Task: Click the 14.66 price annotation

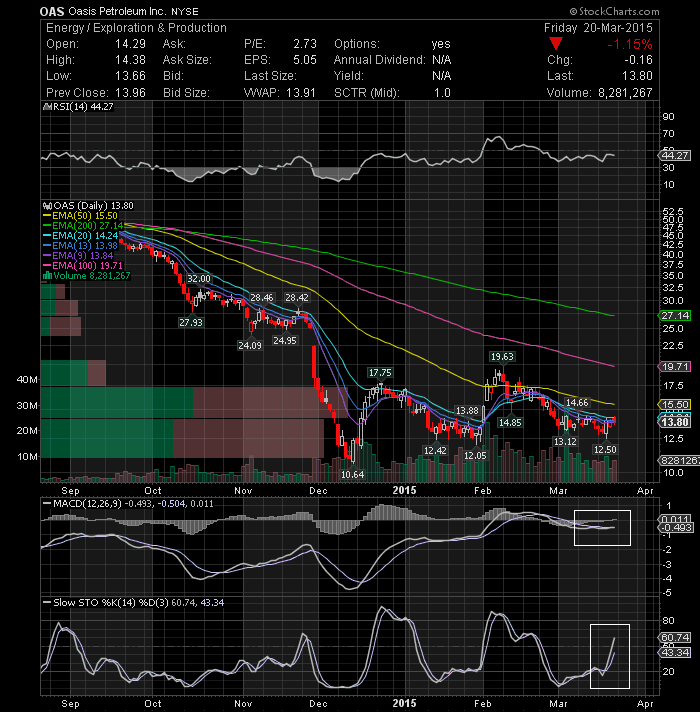Action: point(577,402)
